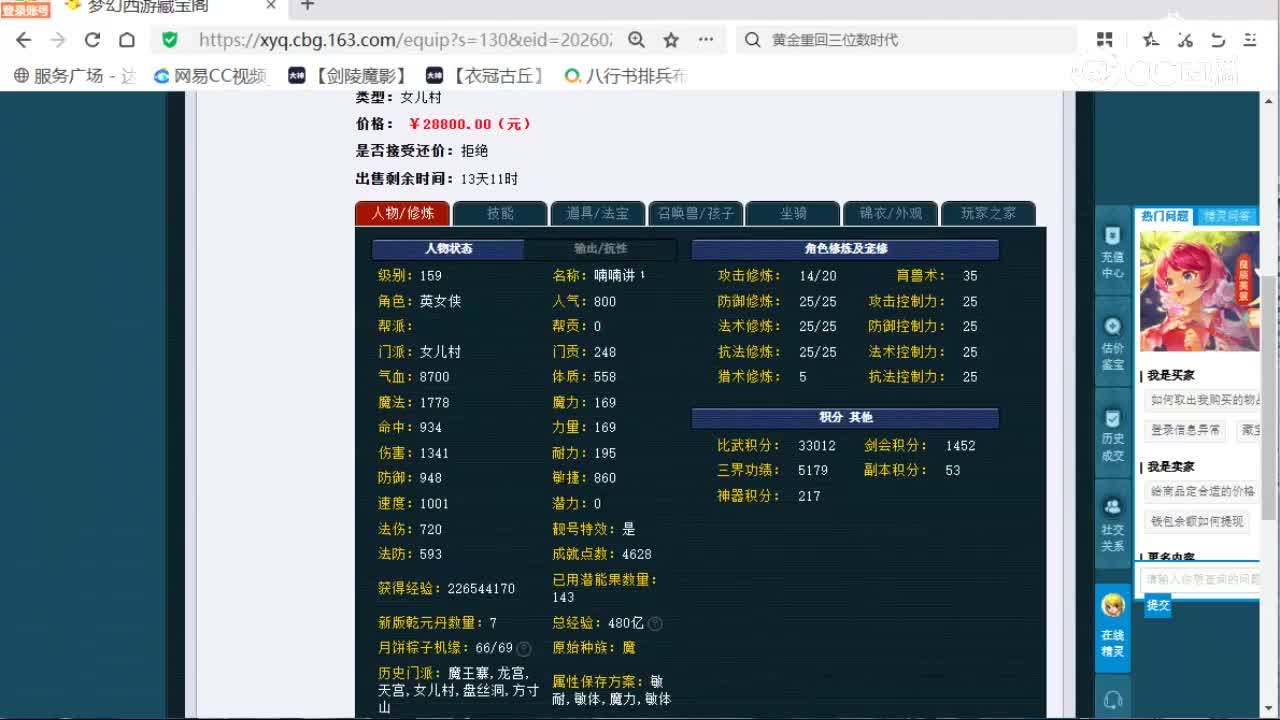The width and height of the screenshot is (1280, 720).
Task: Go forward to the next page
Action: click(58, 40)
